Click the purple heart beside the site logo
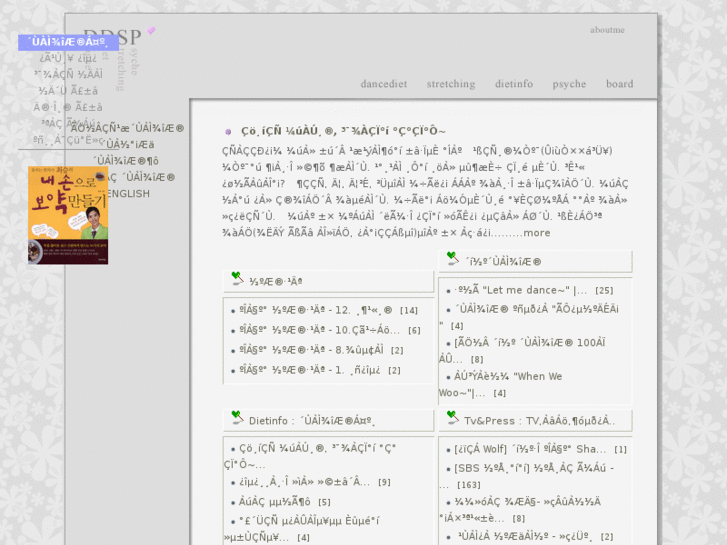The height and width of the screenshot is (545, 727). tap(151, 31)
